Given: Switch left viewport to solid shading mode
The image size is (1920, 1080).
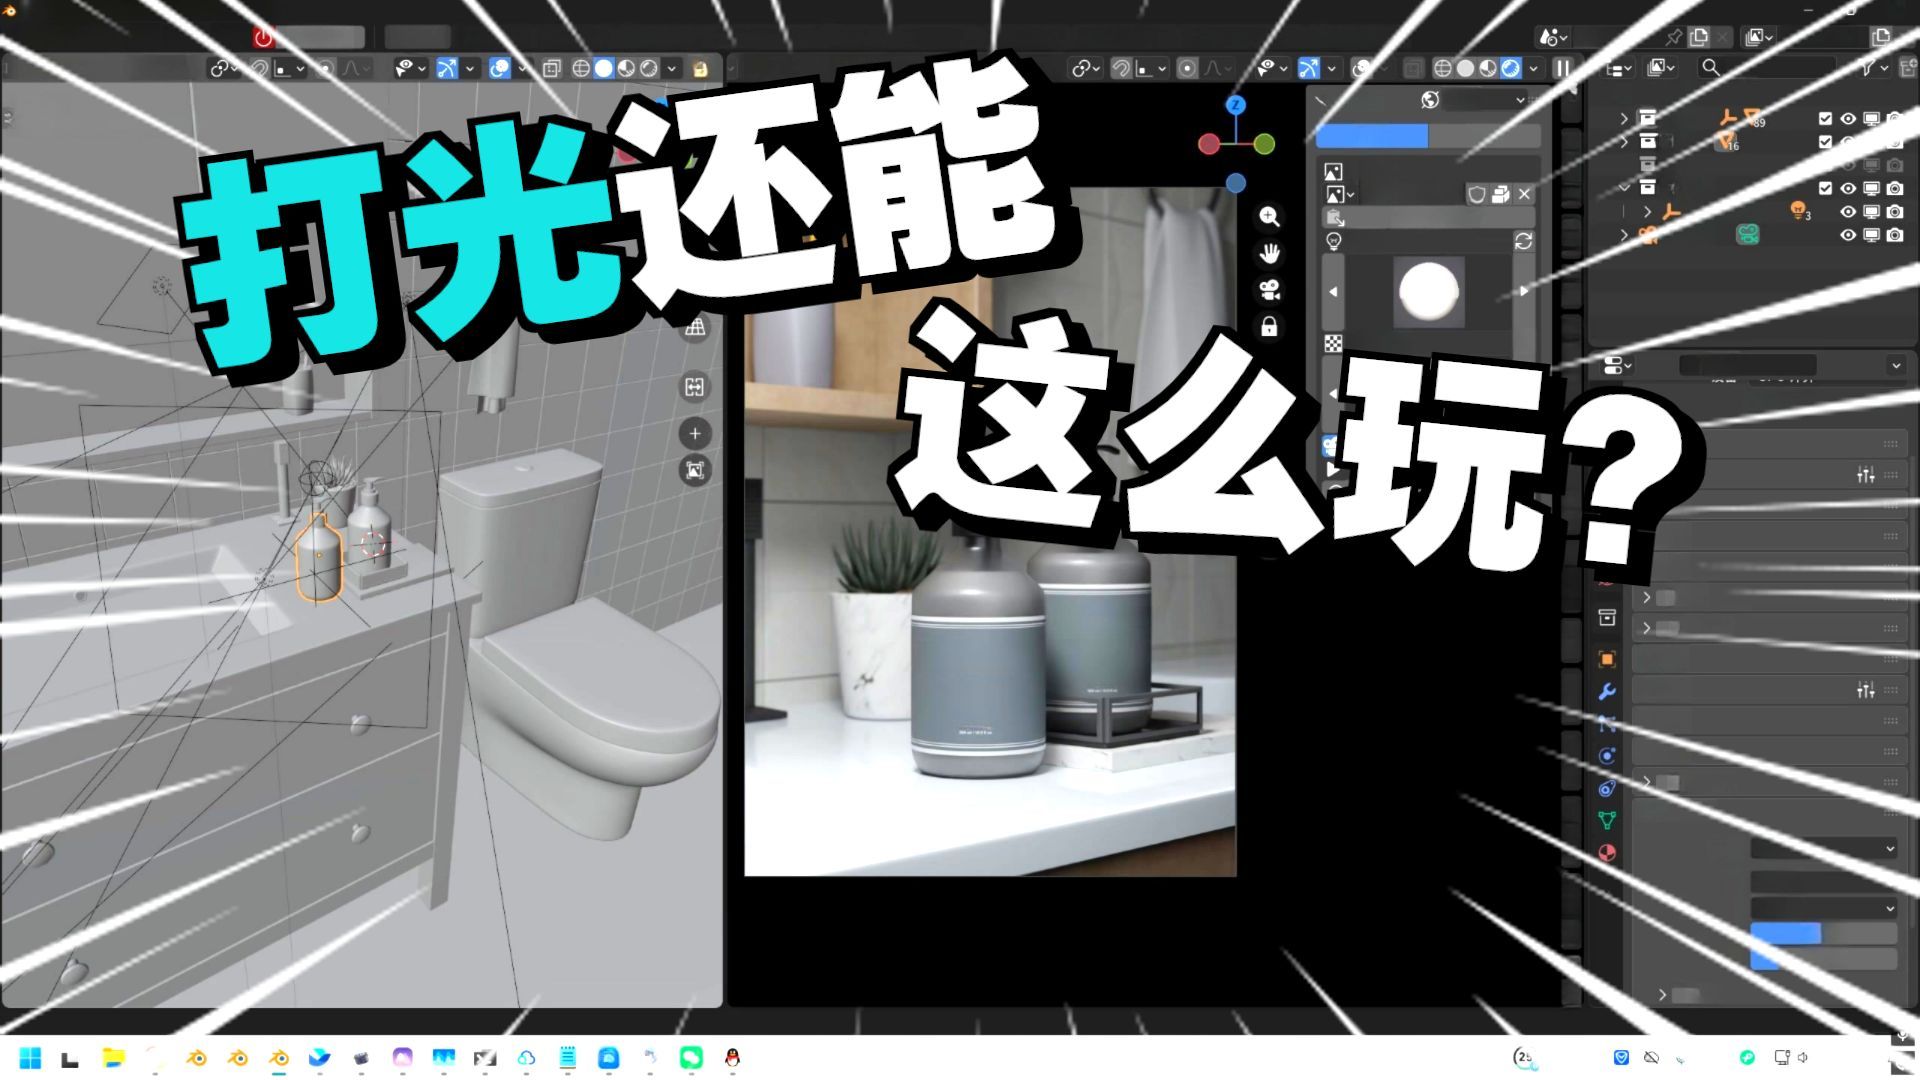Looking at the screenshot, I should (x=604, y=68).
